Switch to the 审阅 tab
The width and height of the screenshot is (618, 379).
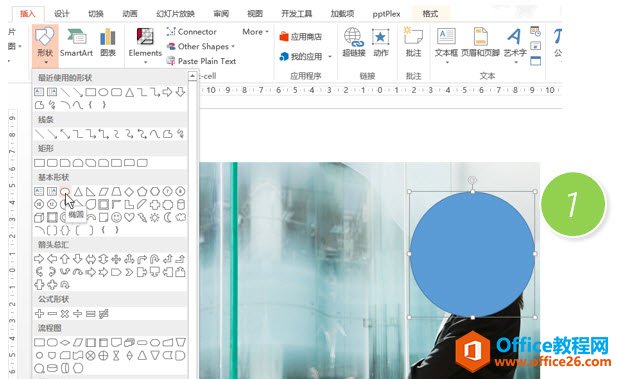tap(221, 14)
